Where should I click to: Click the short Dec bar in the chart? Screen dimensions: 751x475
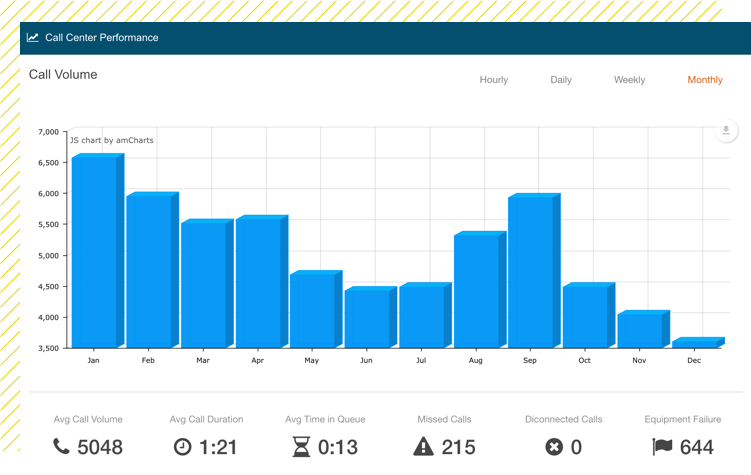pyautogui.click(x=698, y=342)
